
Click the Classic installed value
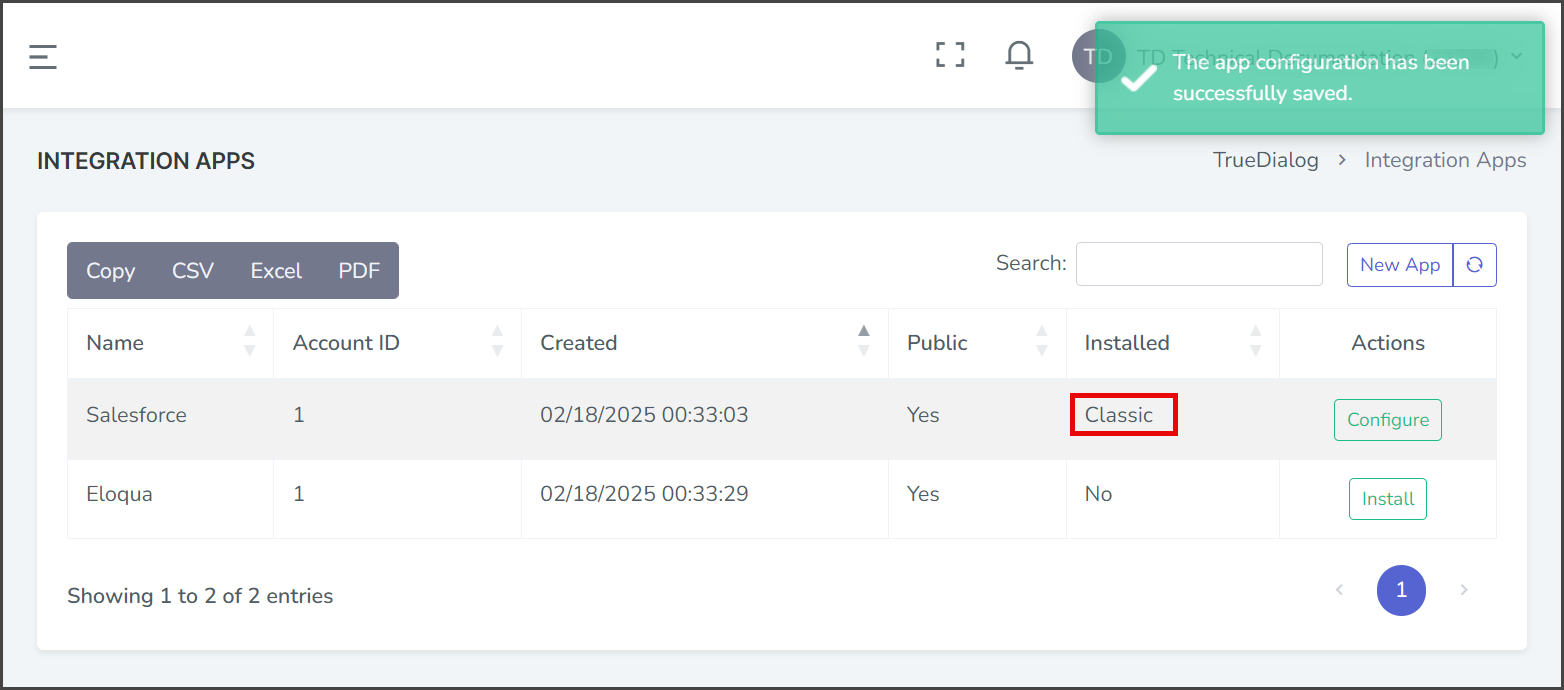1119,415
